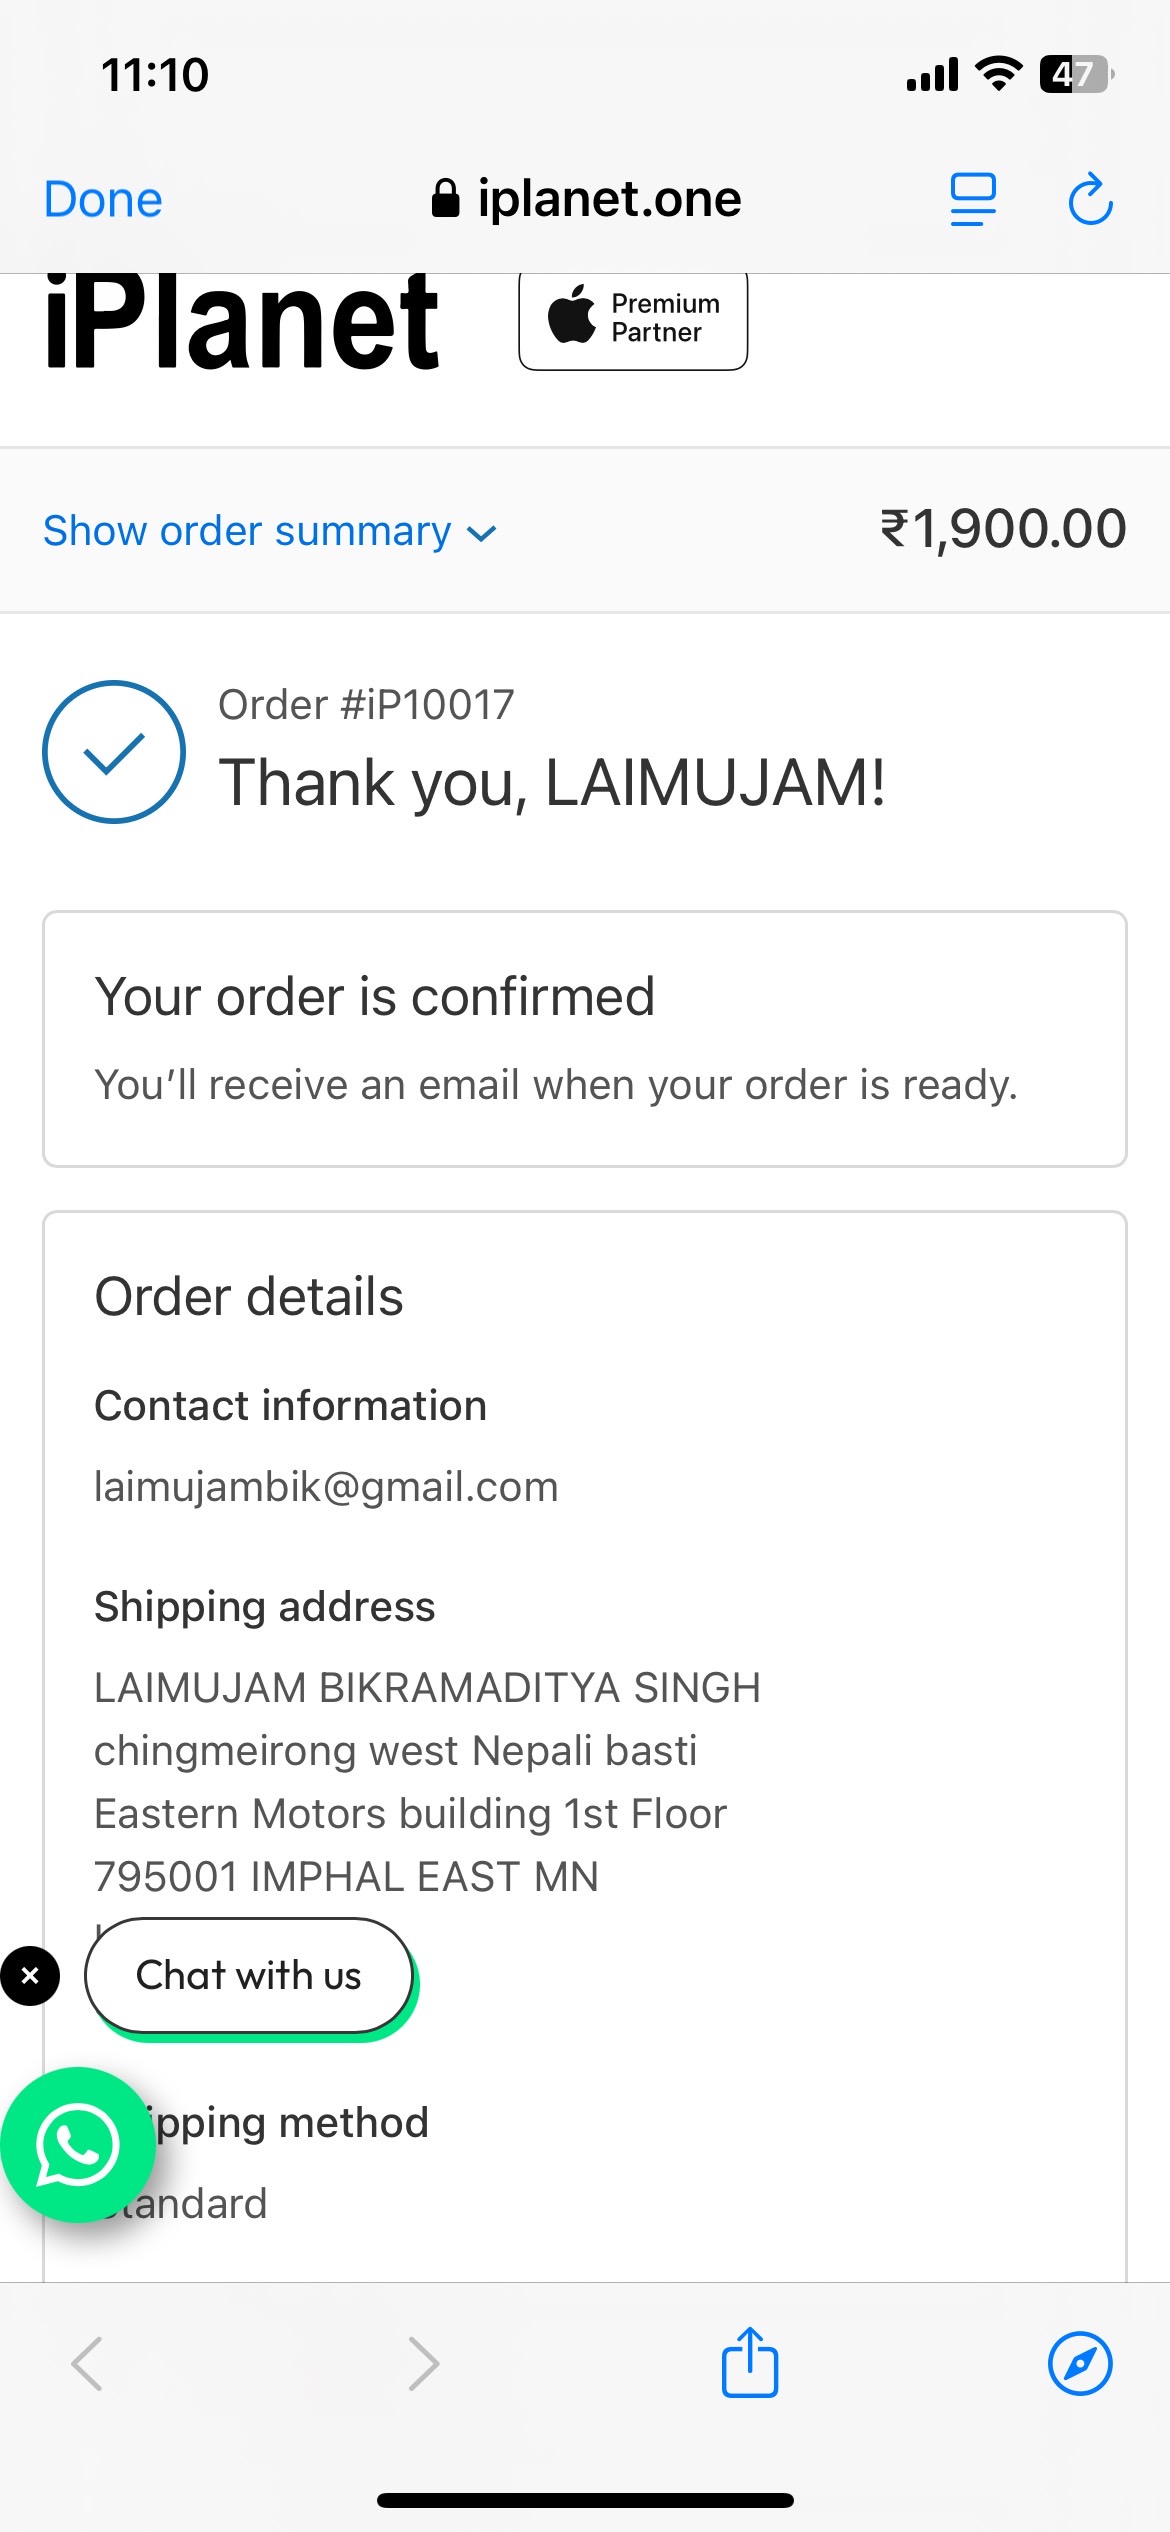This screenshot has height=2532, width=1170.
Task: Reload the iplanet.one page
Action: [x=1090, y=199]
